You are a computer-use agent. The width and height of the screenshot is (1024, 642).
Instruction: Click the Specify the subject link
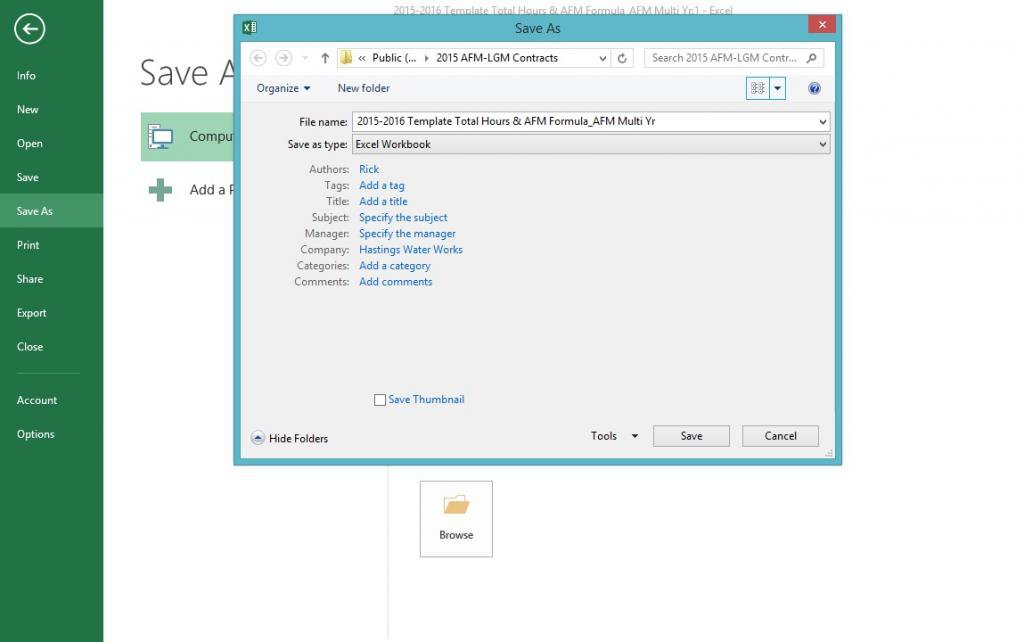(x=402, y=217)
